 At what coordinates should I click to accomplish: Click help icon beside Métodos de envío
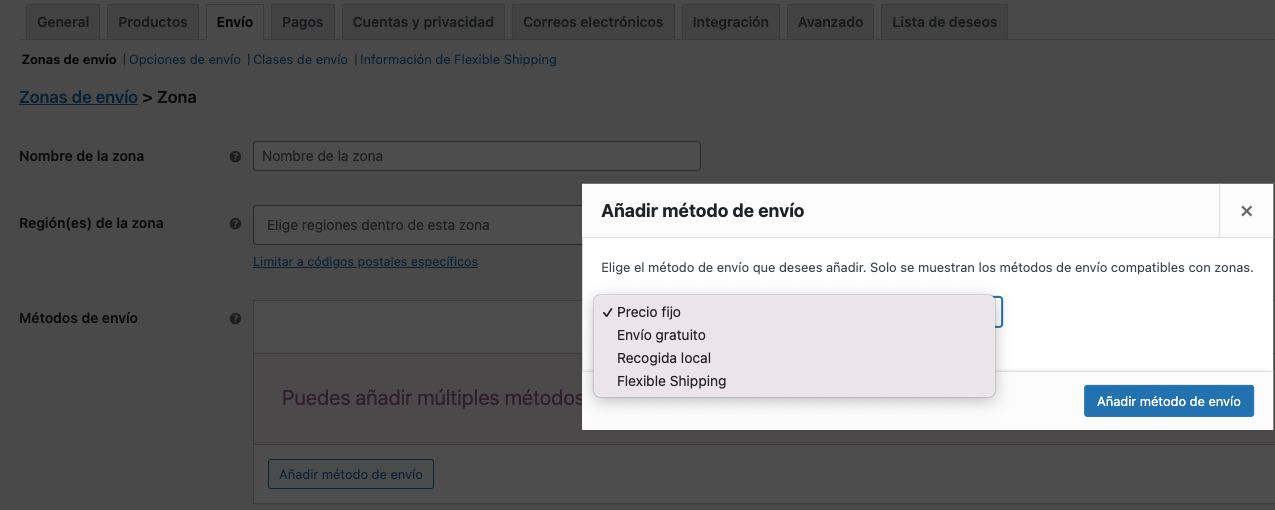[235, 319]
